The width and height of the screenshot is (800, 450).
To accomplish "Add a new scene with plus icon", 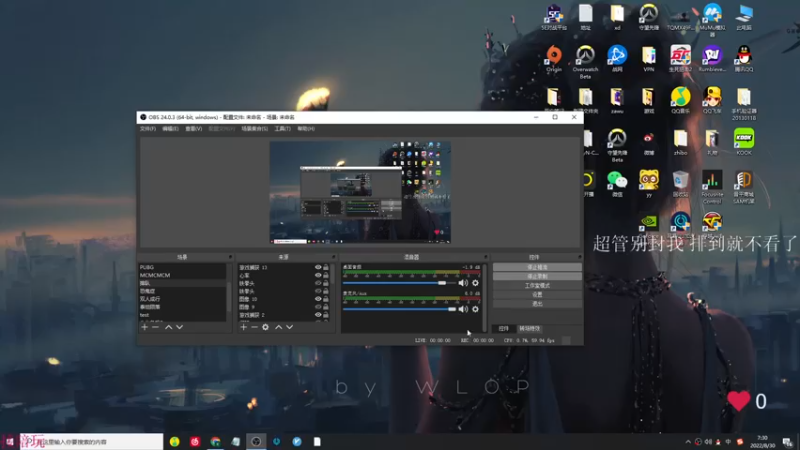I will (144, 327).
